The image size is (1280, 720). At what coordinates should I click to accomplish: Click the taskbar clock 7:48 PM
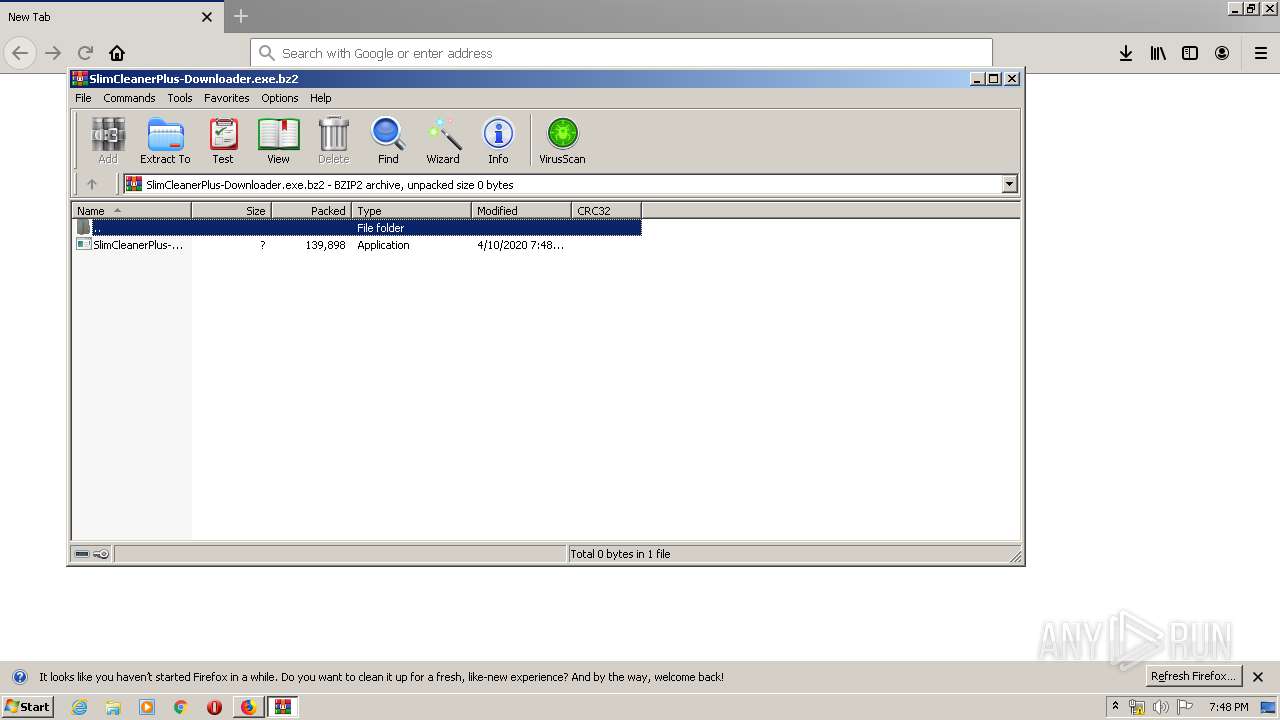click(1228, 707)
